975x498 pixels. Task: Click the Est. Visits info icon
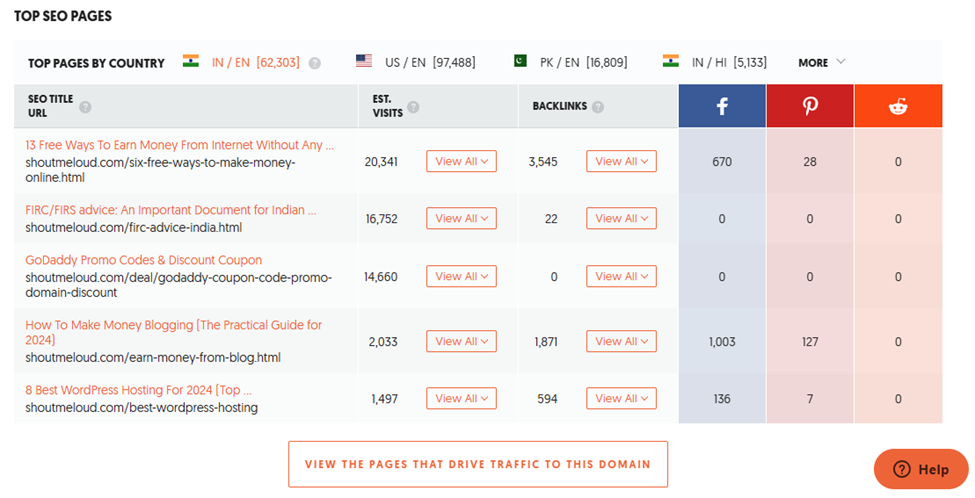[413, 107]
